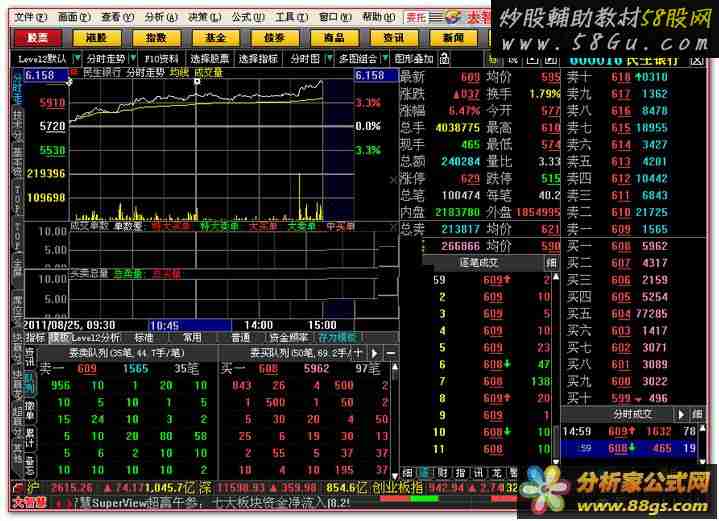
Task: Open the 画面 menu
Action: pos(74,17)
